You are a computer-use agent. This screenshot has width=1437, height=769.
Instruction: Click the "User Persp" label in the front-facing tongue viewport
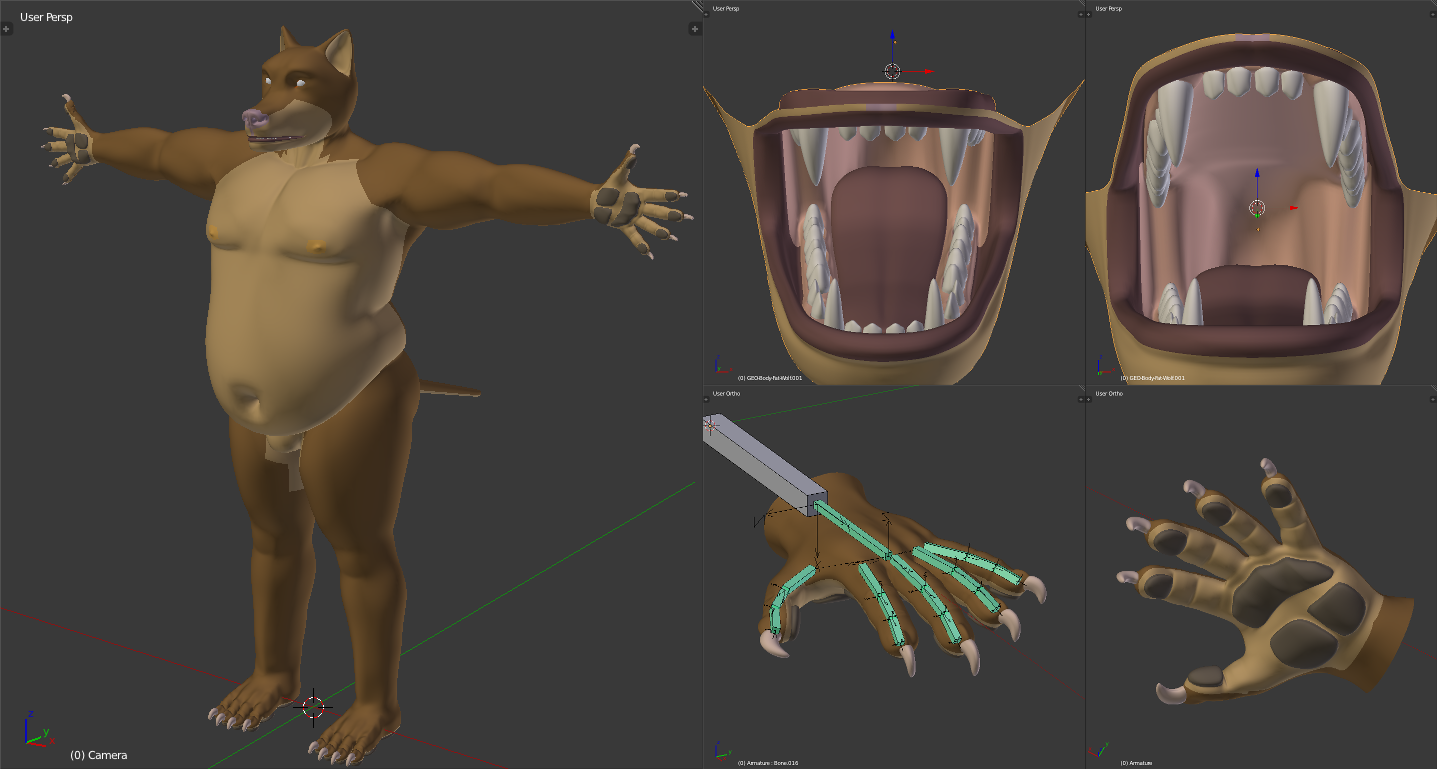point(725,9)
